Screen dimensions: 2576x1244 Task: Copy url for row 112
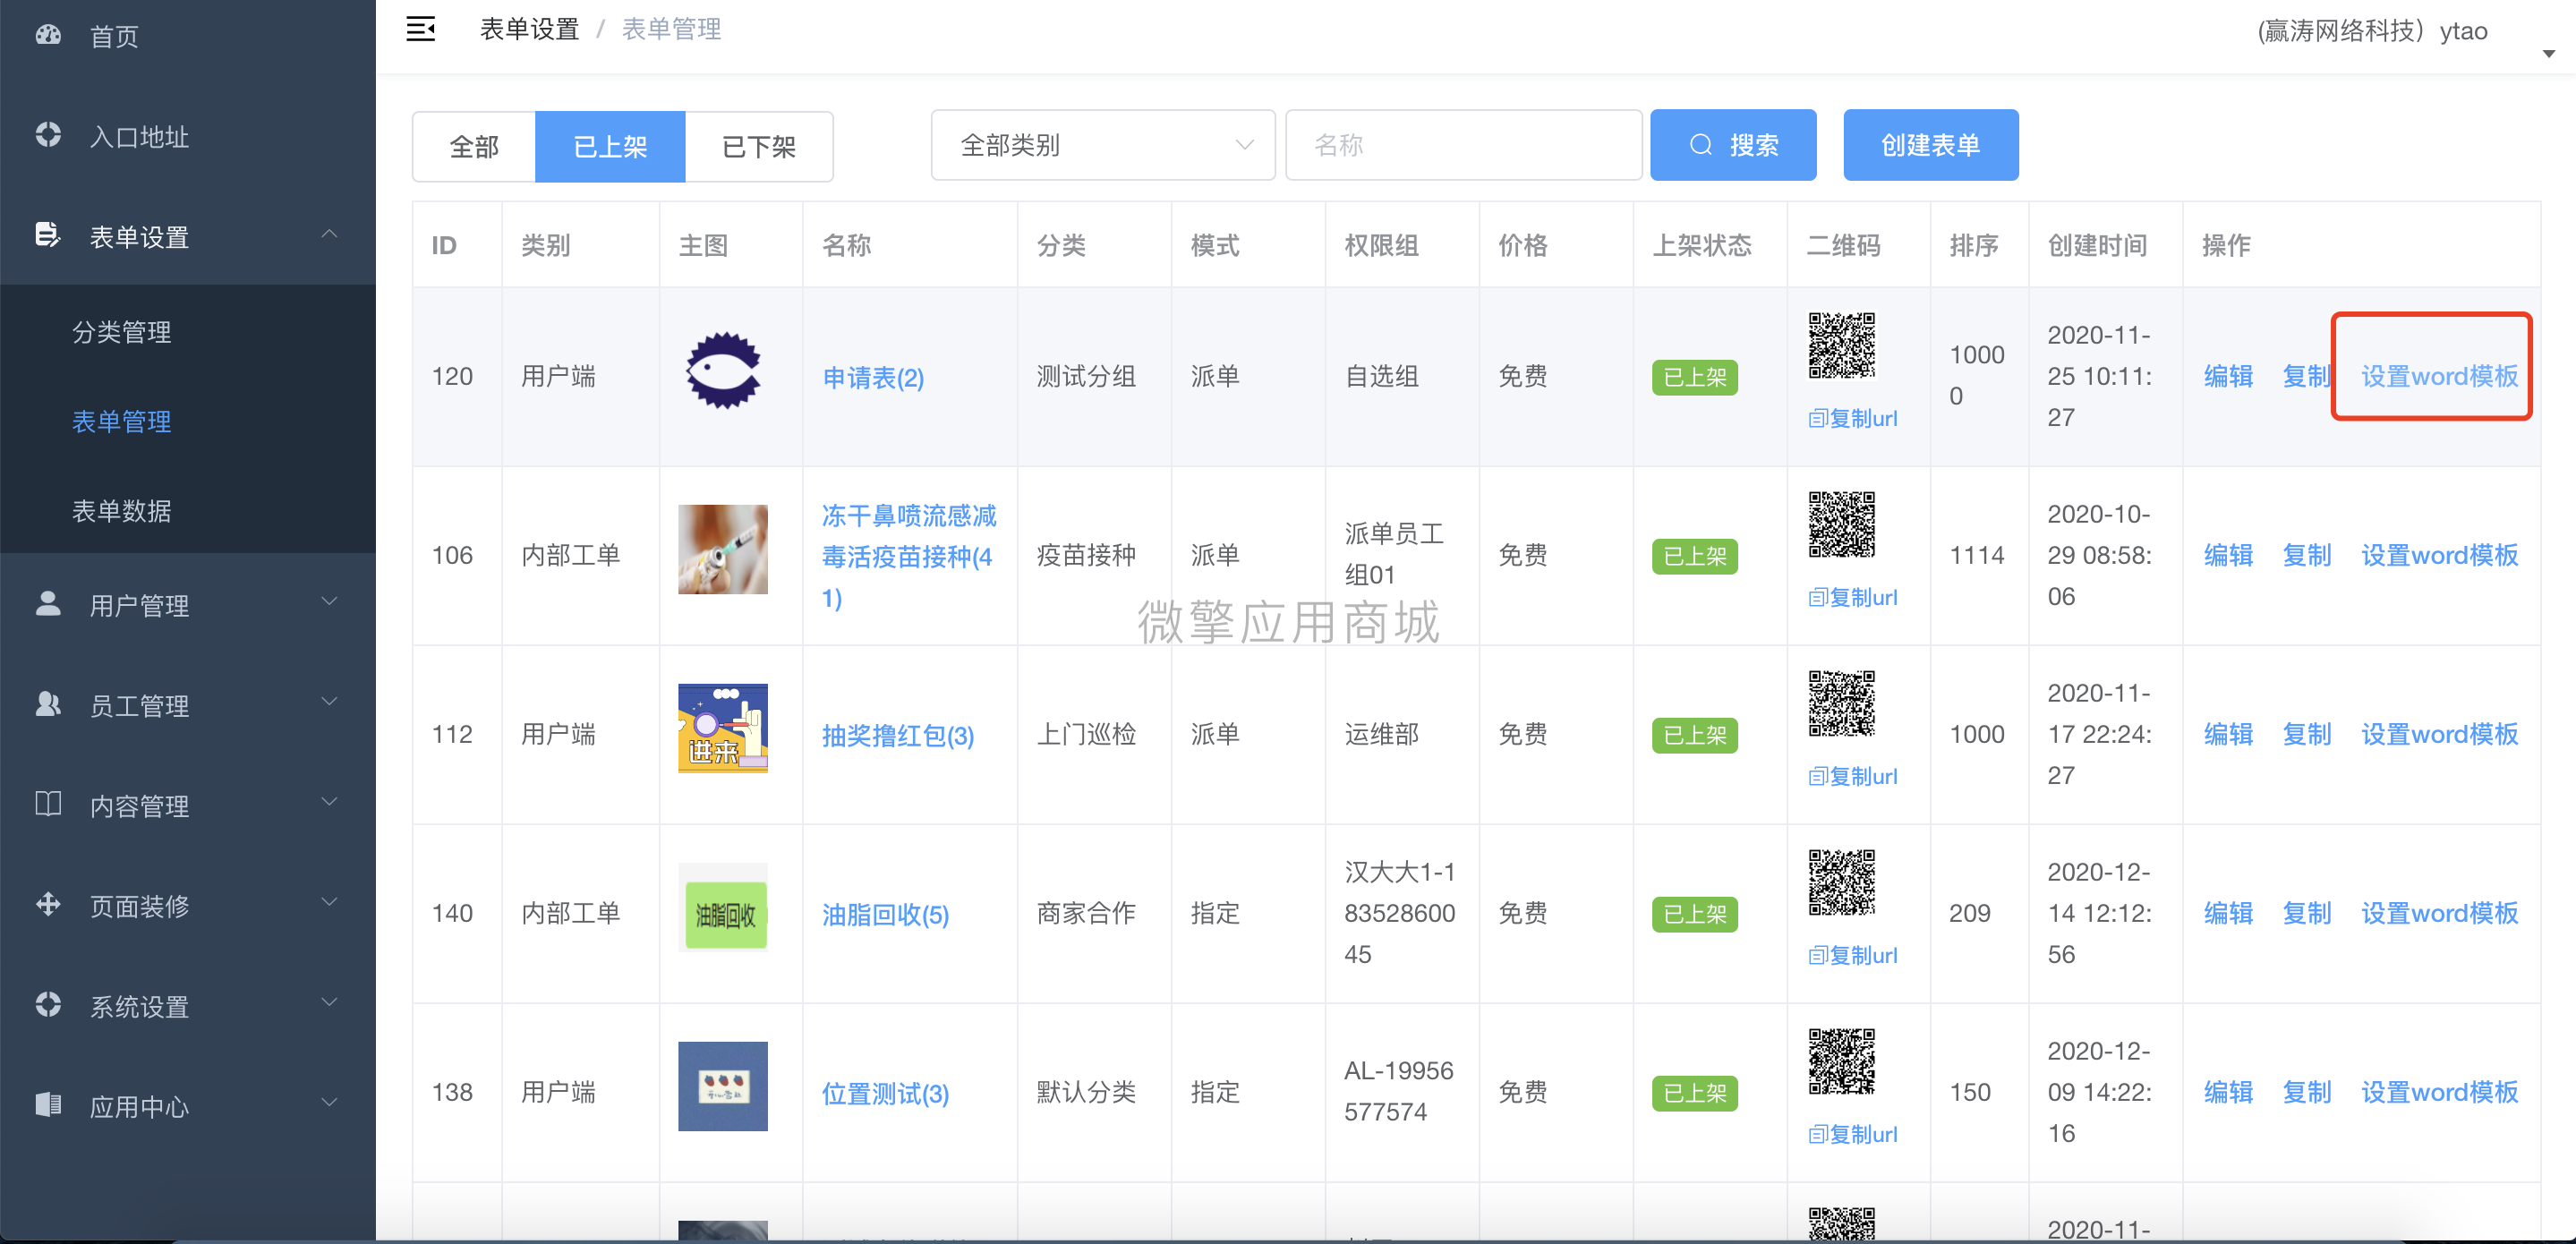1852,776
